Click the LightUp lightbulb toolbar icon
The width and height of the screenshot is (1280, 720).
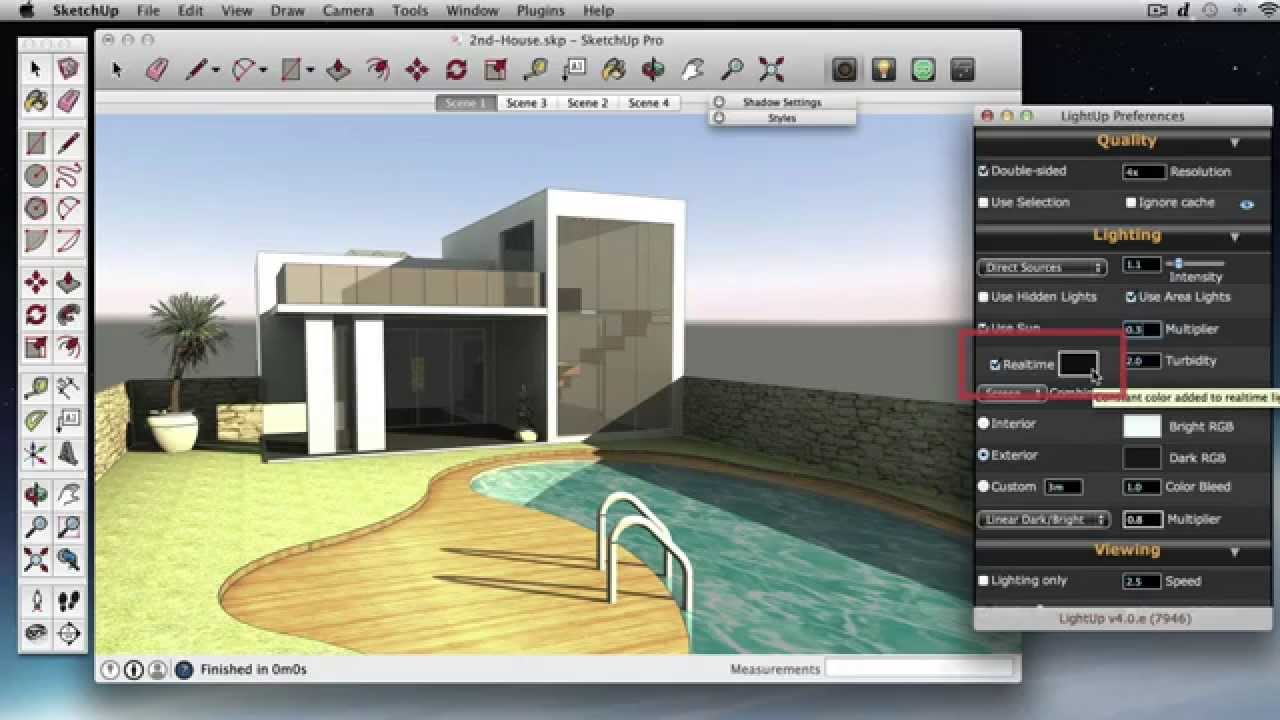click(883, 69)
